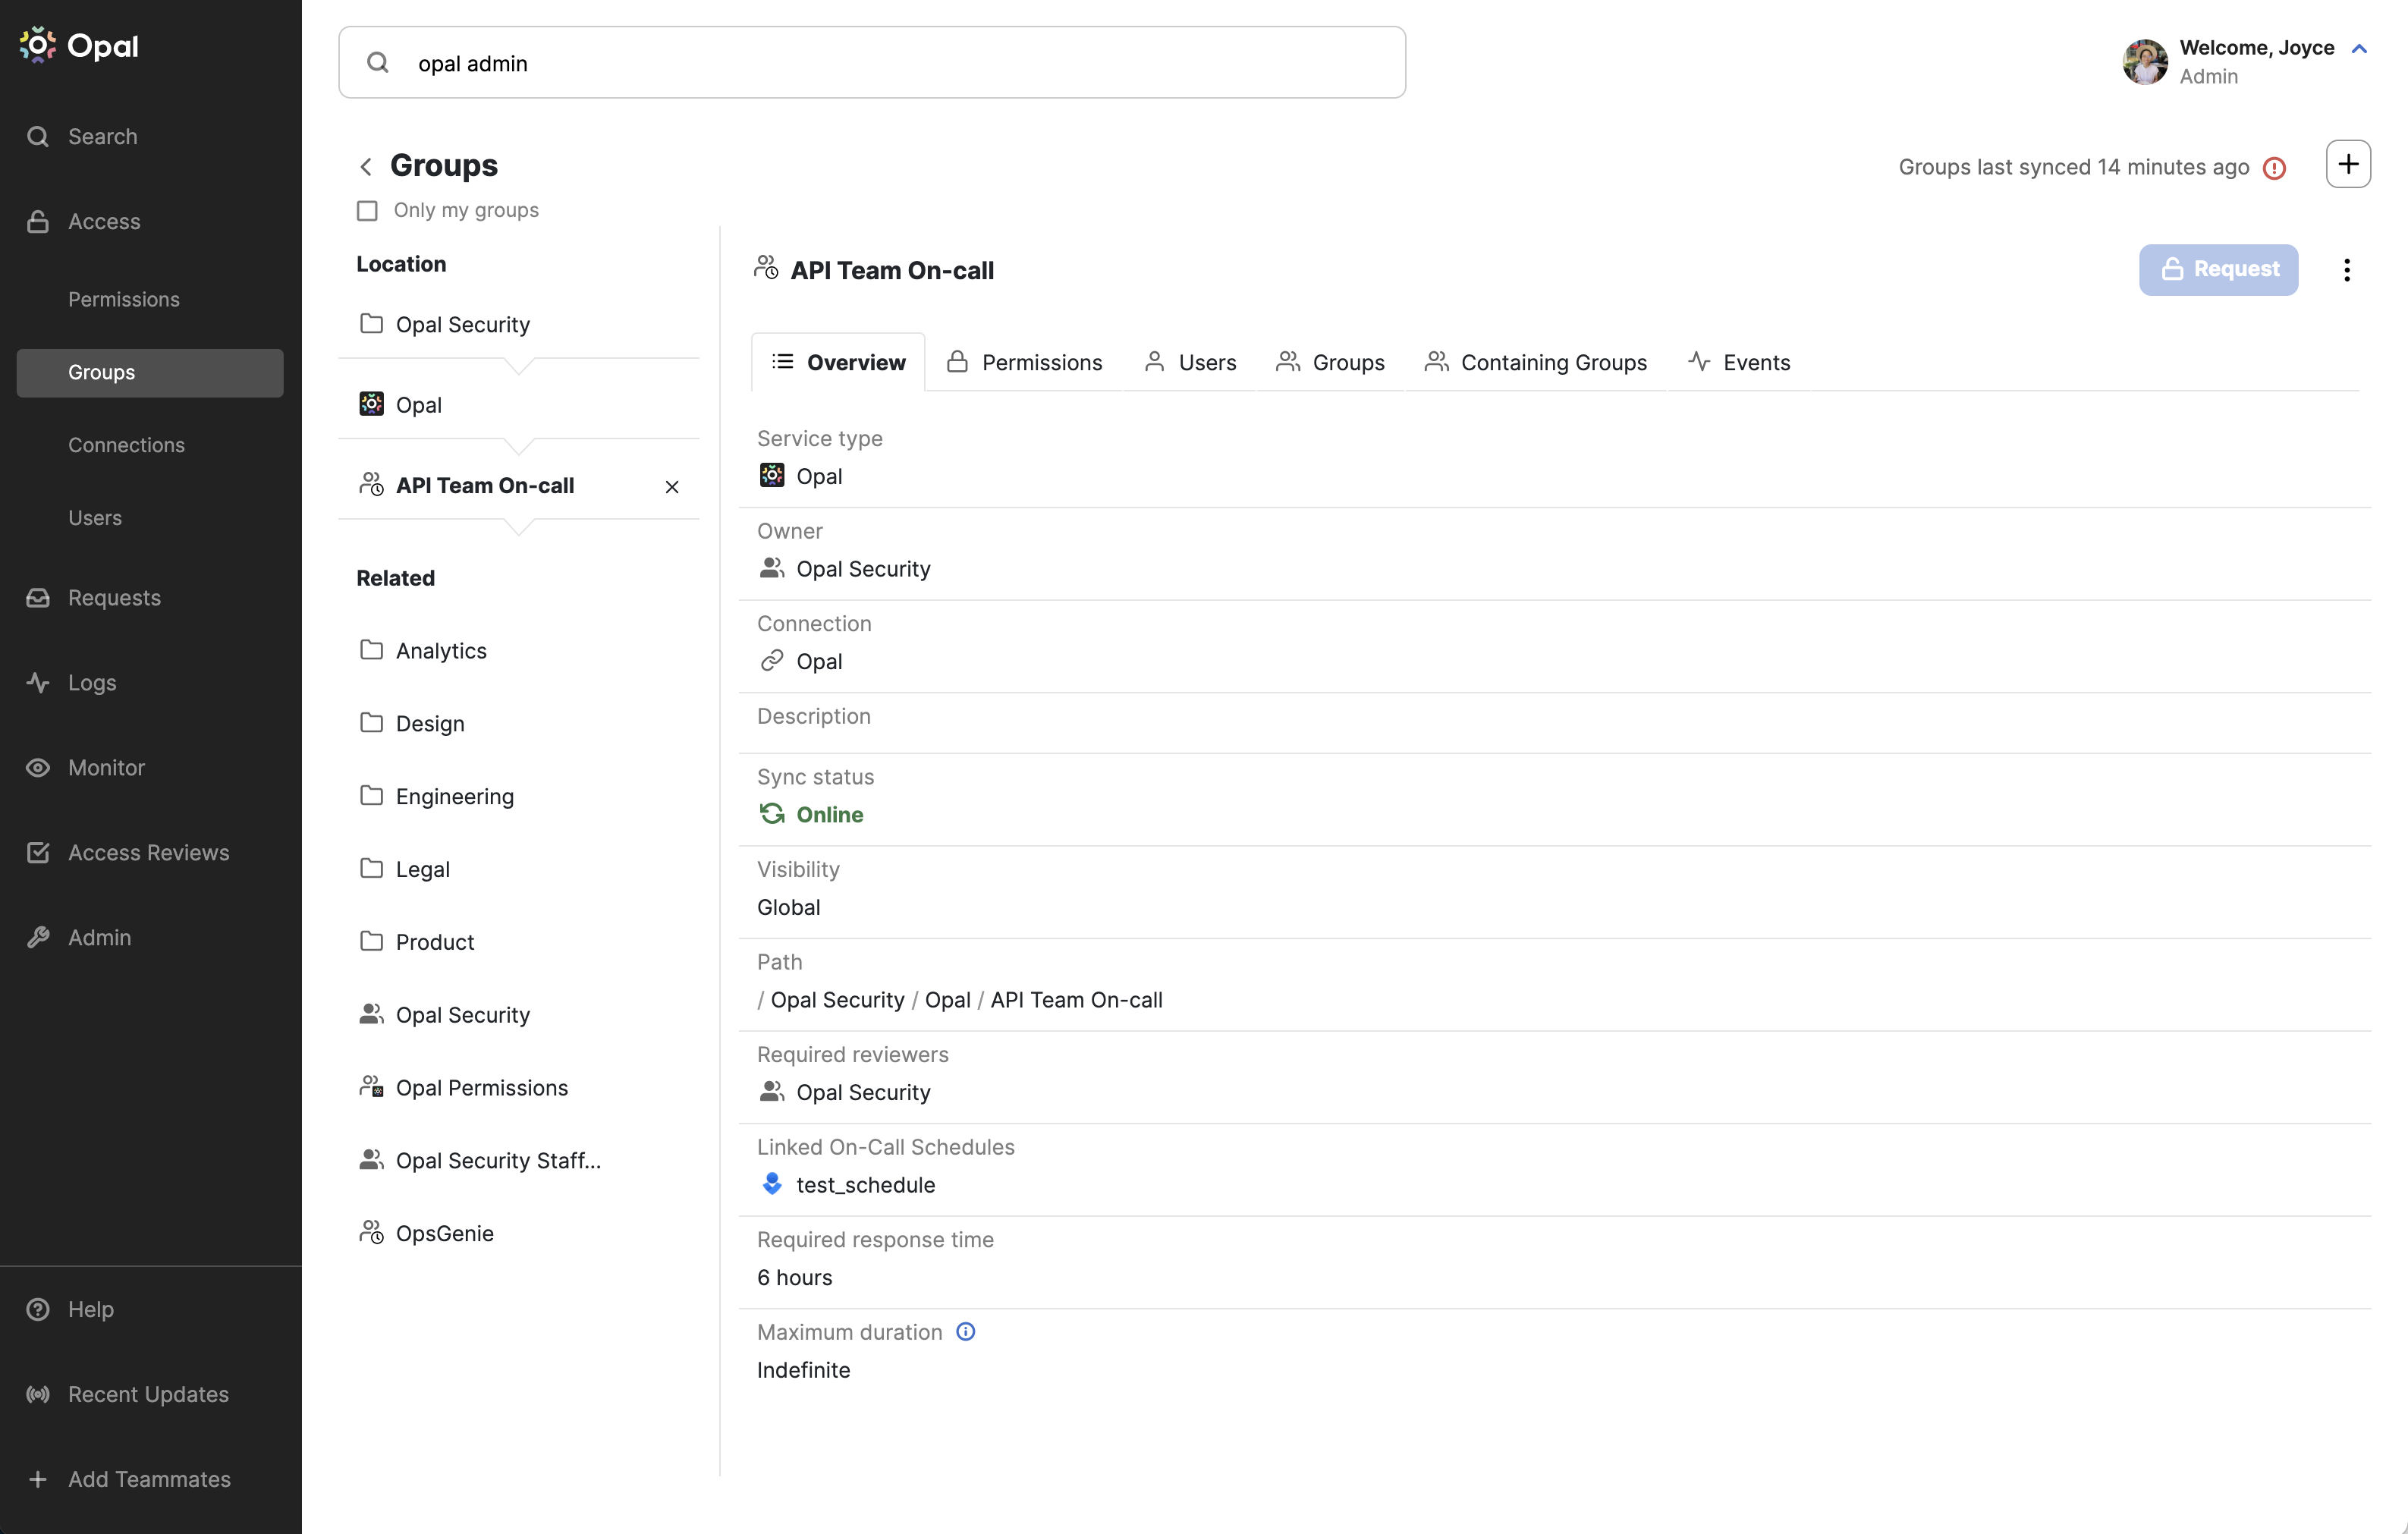This screenshot has height=1534, width=2408.
Task: Switch to the Permissions tab
Action: point(1024,362)
